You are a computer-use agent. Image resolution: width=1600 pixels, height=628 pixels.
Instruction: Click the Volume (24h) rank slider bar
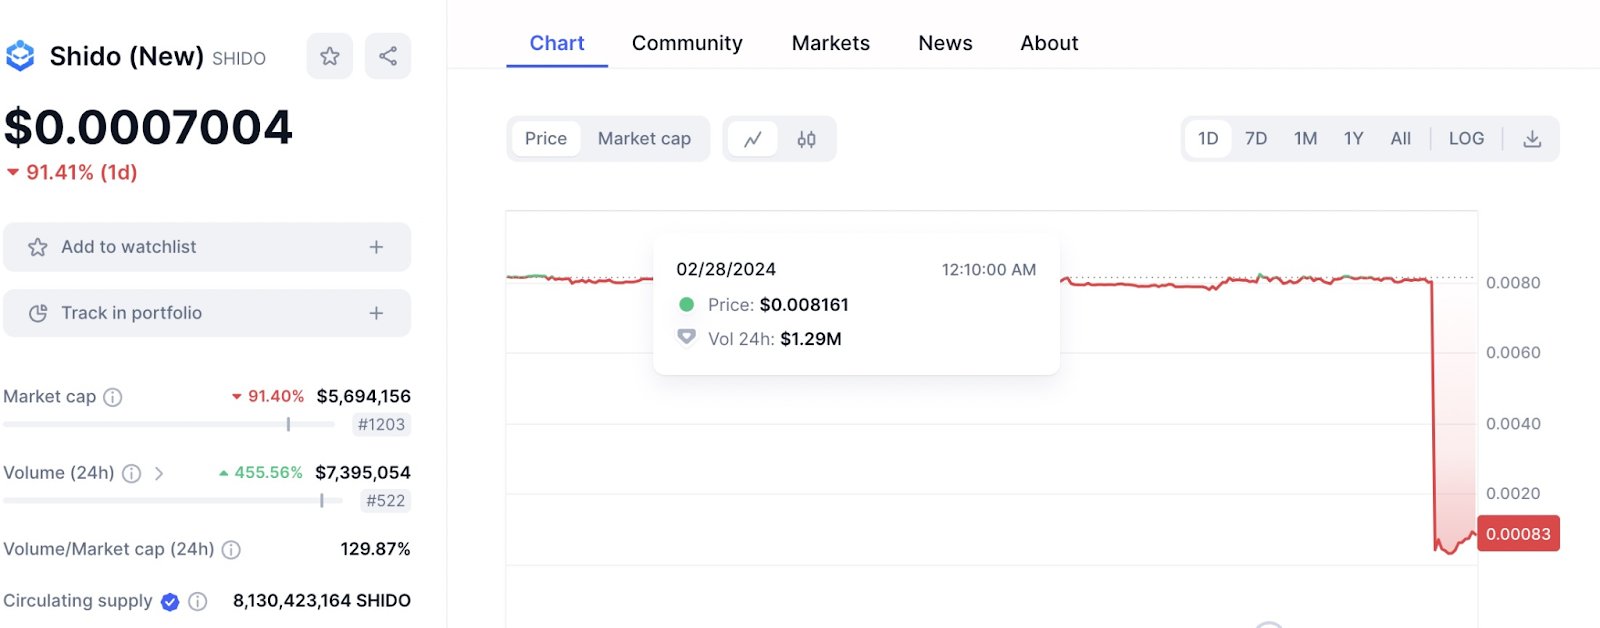point(173,500)
